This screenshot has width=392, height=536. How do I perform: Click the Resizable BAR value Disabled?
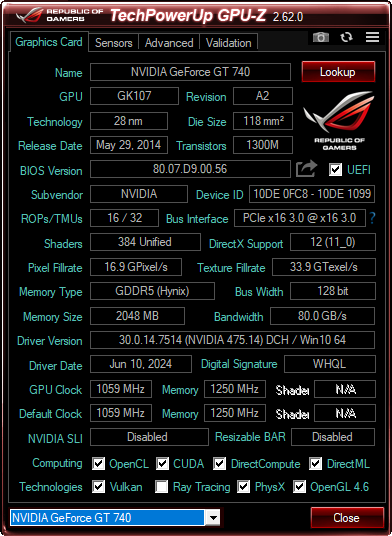tap(333, 437)
